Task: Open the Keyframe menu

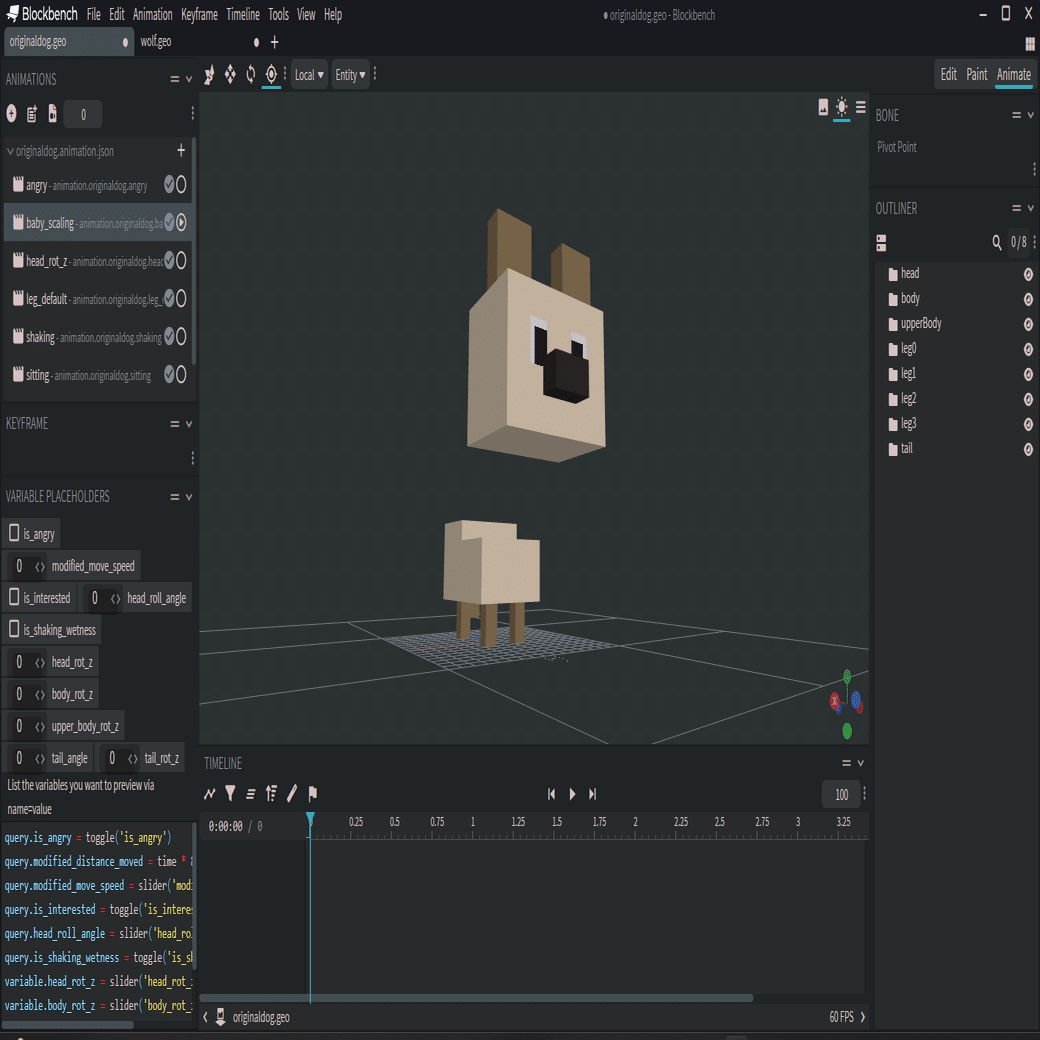Action: pyautogui.click(x=200, y=15)
